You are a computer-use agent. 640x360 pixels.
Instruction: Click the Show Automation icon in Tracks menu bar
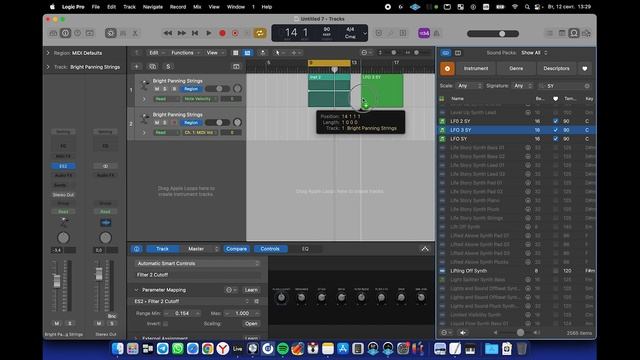coord(236,53)
